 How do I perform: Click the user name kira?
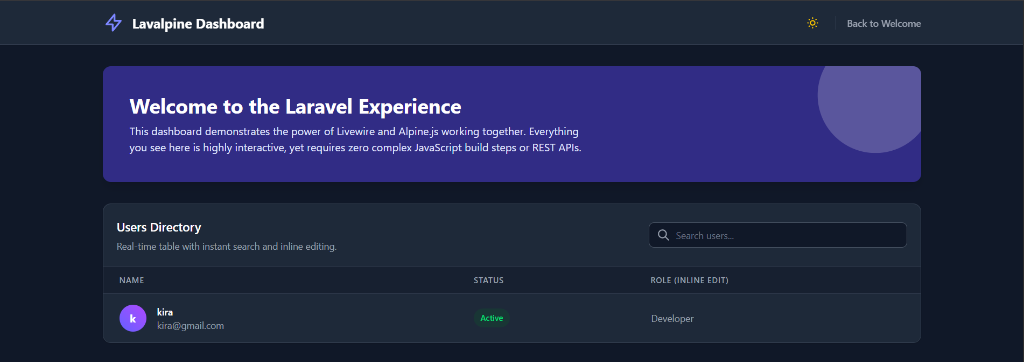tap(165, 312)
